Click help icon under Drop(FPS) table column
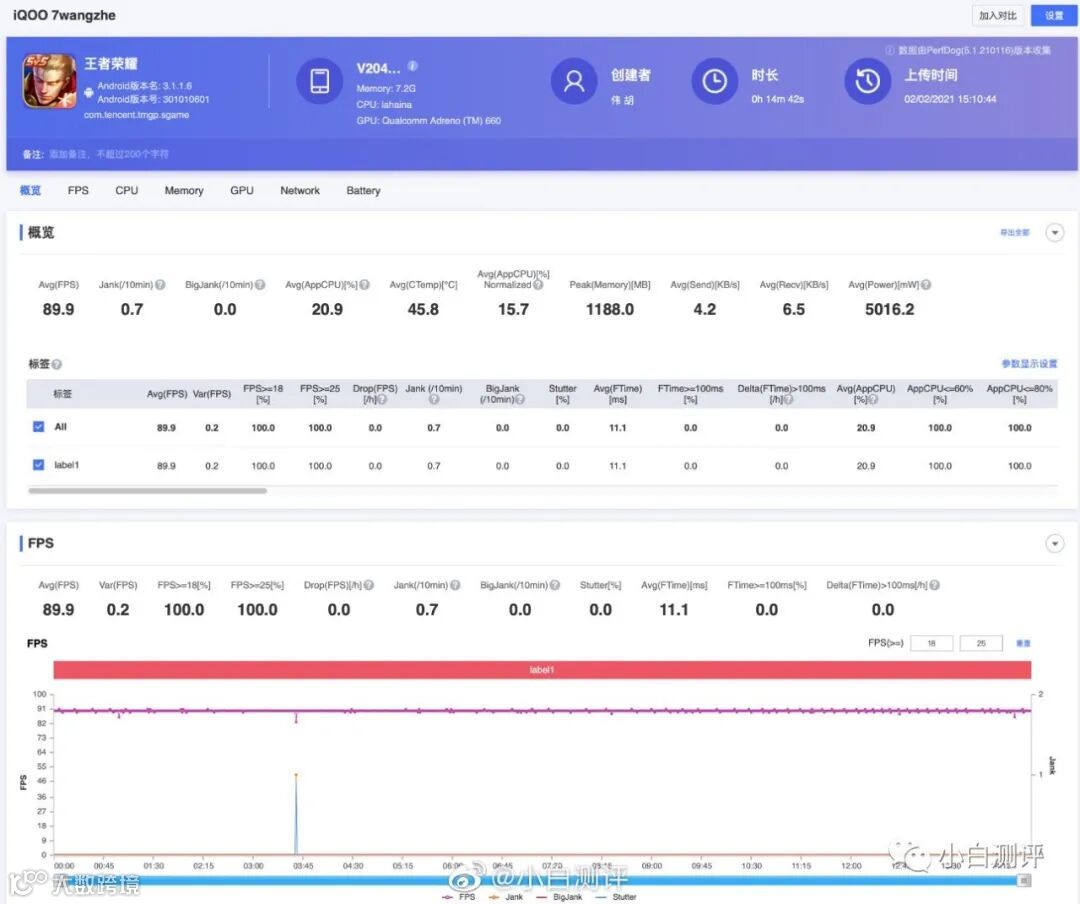This screenshot has width=1080, height=904. pyautogui.click(x=382, y=400)
